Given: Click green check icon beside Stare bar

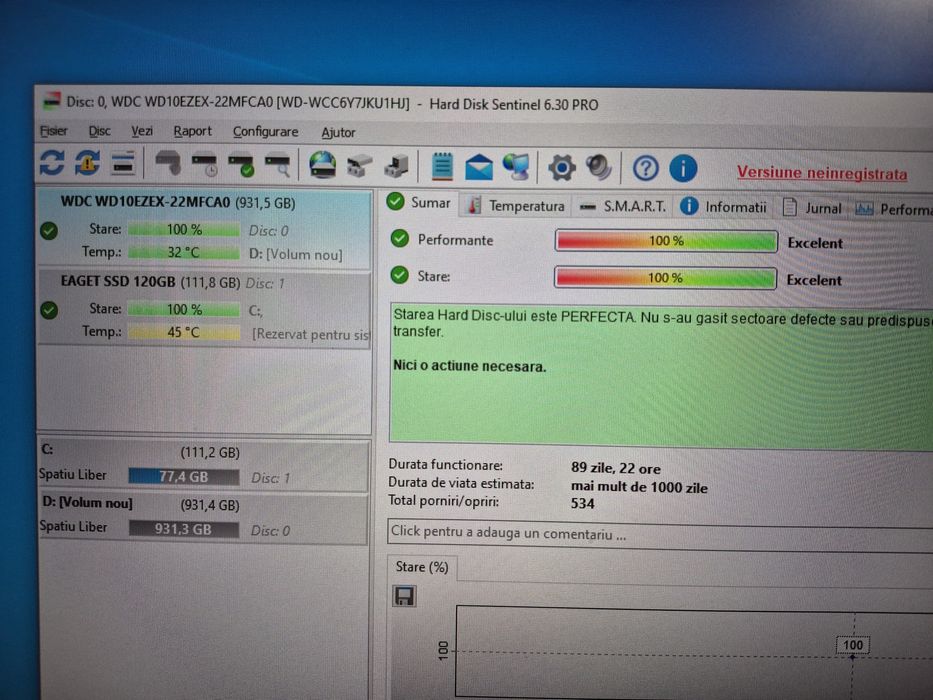Looking at the screenshot, I should coord(400,275).
